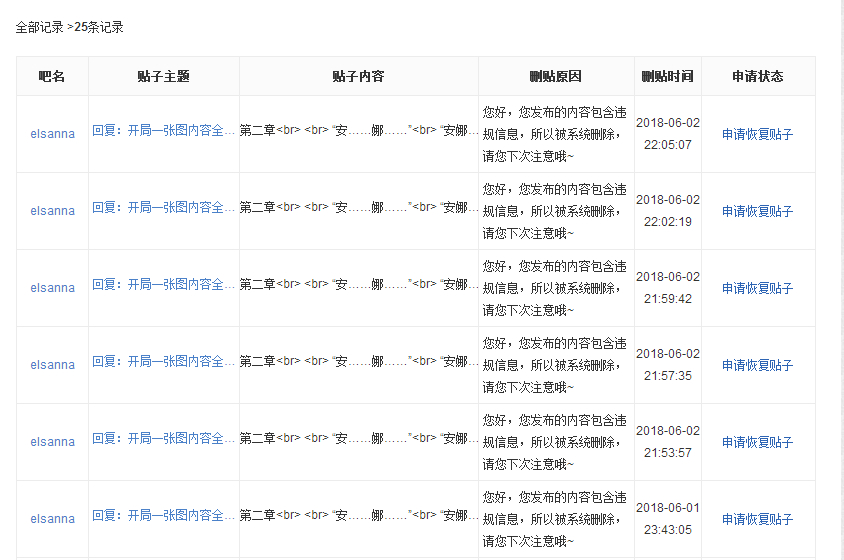Image resolution: width=844 pixels, height=560 pixels.
Task: Click 申请恢复贴子 for the 21:59:42 record
Action: tap(757, 288)
